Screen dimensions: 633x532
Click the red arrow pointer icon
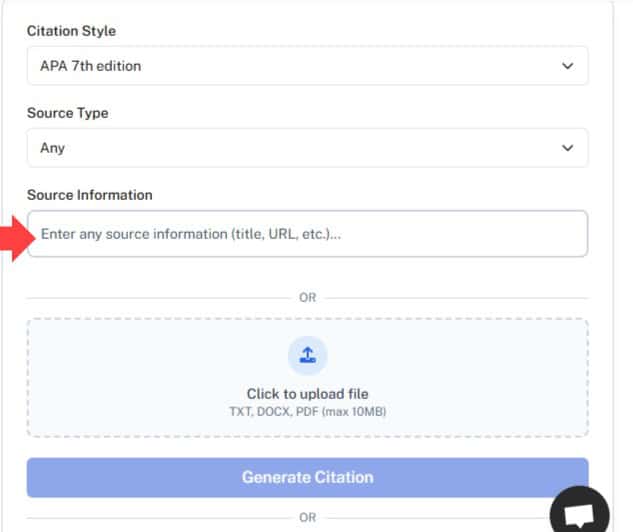point(12,236)
